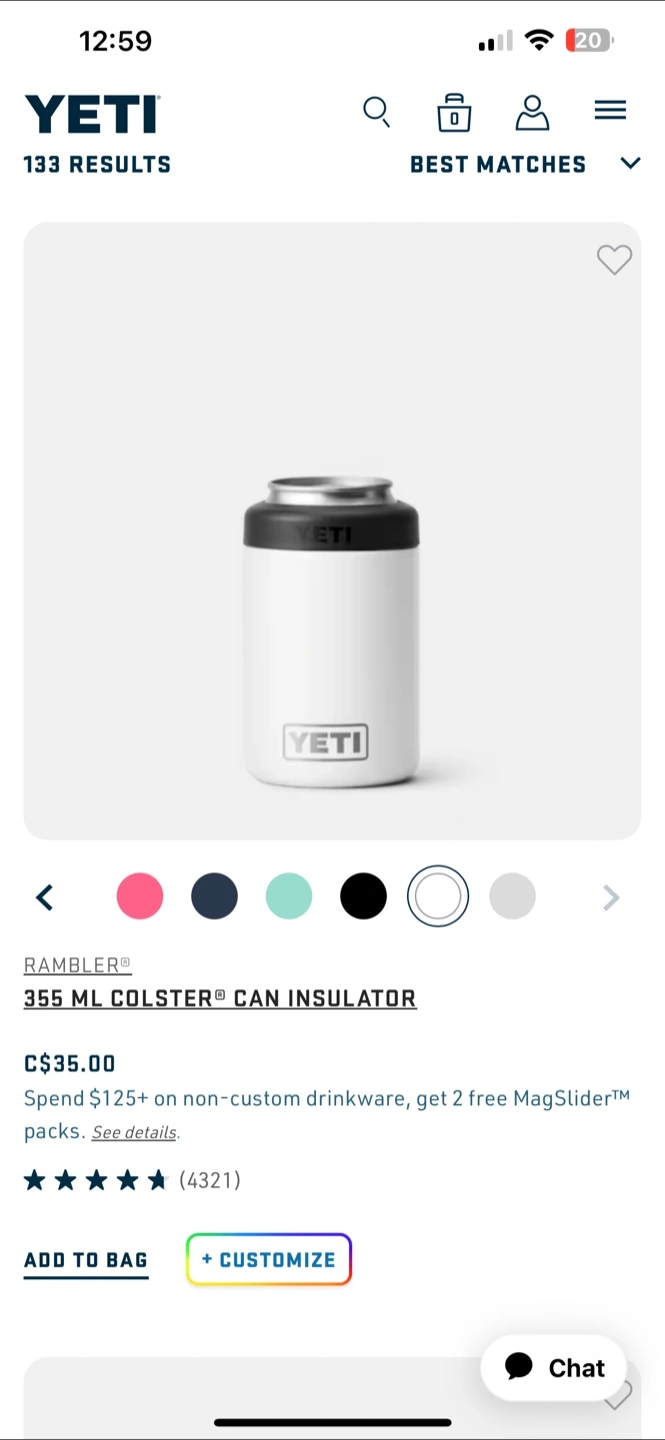Show next color swatches arrow
Viewport: 665px width, 1440px height.
611,898
